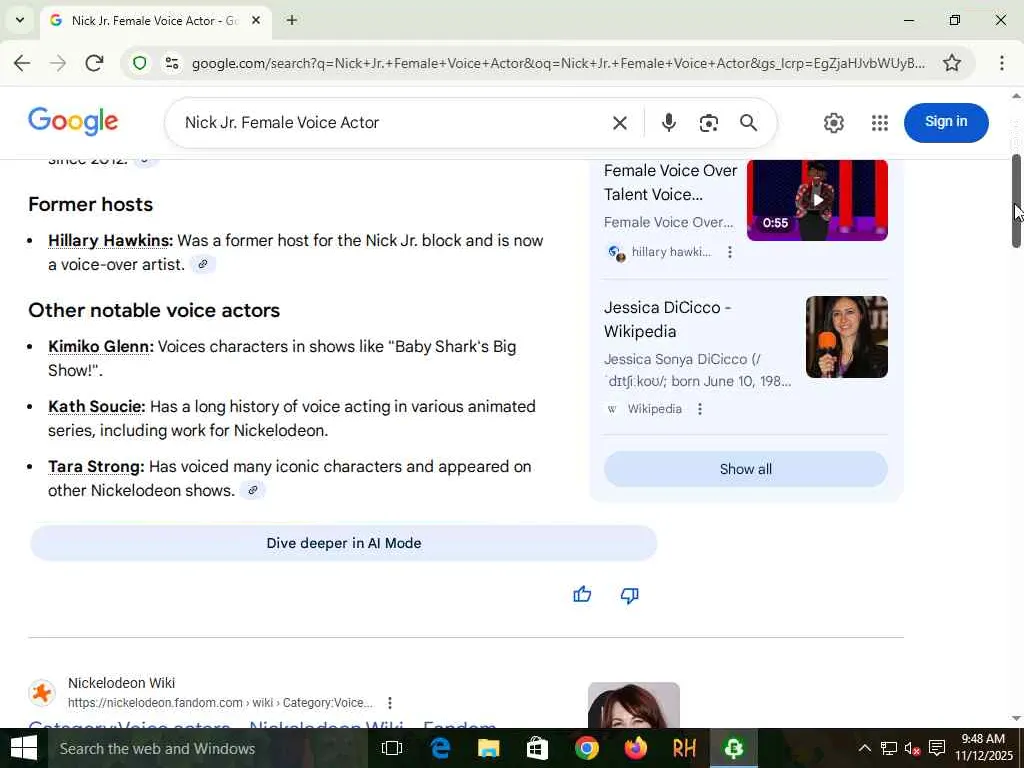Open source link after voice-over artist
Viewport: 1024px width, 768px height.
click(203, 264)
